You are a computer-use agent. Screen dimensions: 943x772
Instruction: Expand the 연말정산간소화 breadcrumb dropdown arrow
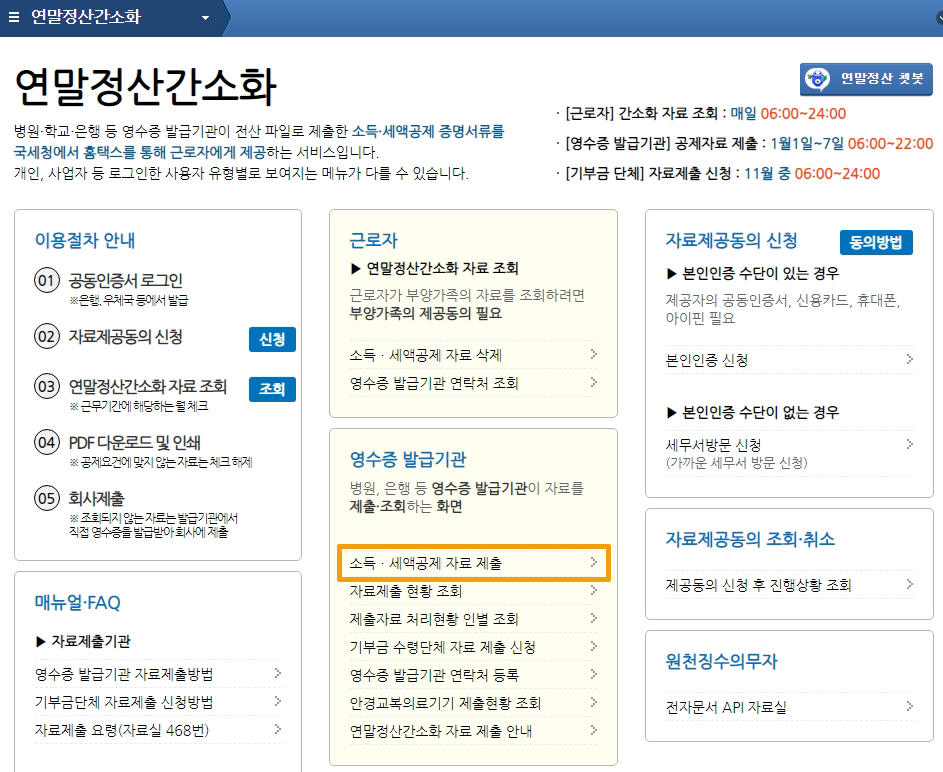tap(206, 18)
